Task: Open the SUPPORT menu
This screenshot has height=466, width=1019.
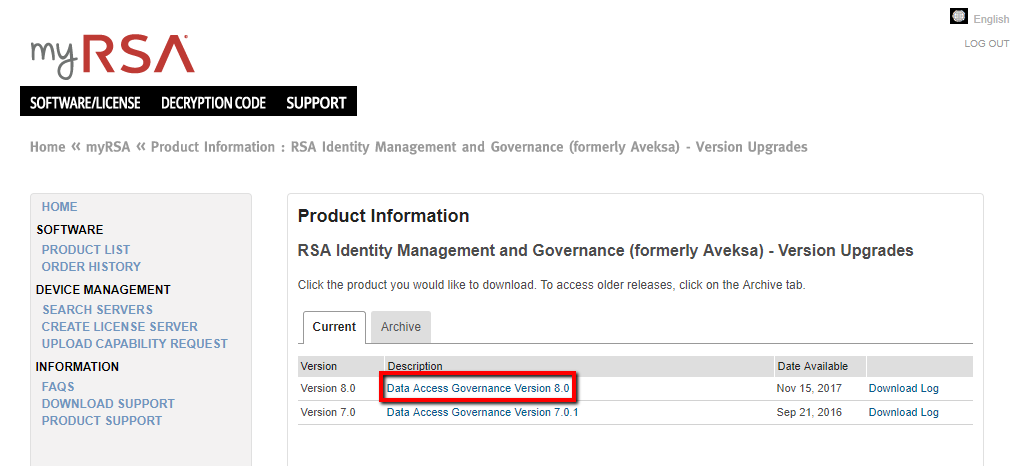Action: 316,102
